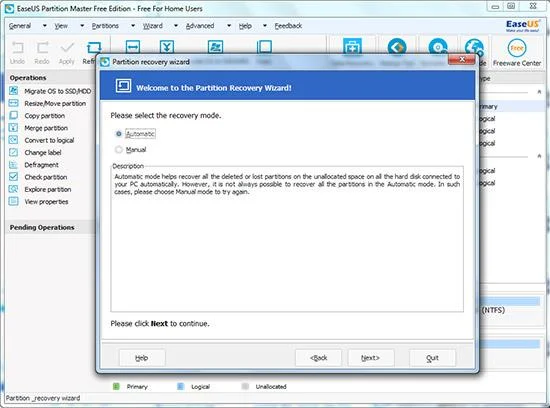Click the Help button in wizard dialog
Viewport: 550px width, 408px height.
click(x=142, y=358)
